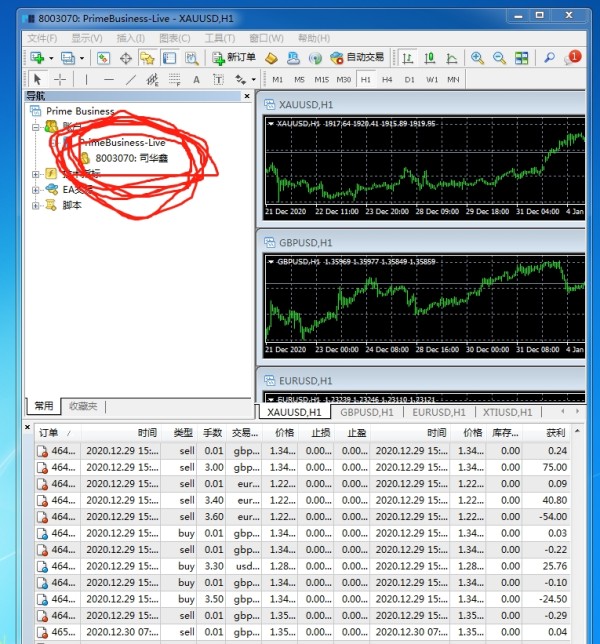Select the trendline drawing tool

point(131,79)
